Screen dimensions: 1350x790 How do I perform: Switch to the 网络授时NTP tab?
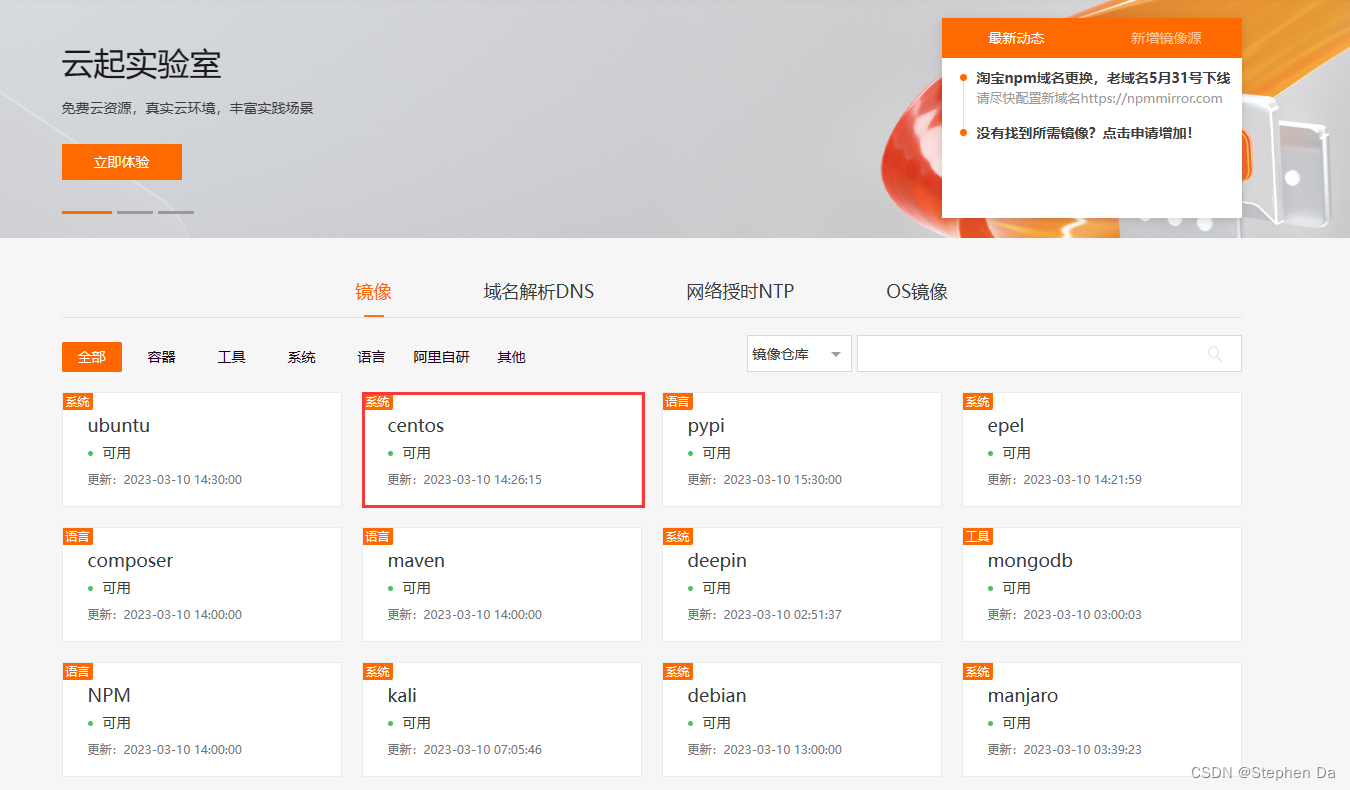pos(740,292)
